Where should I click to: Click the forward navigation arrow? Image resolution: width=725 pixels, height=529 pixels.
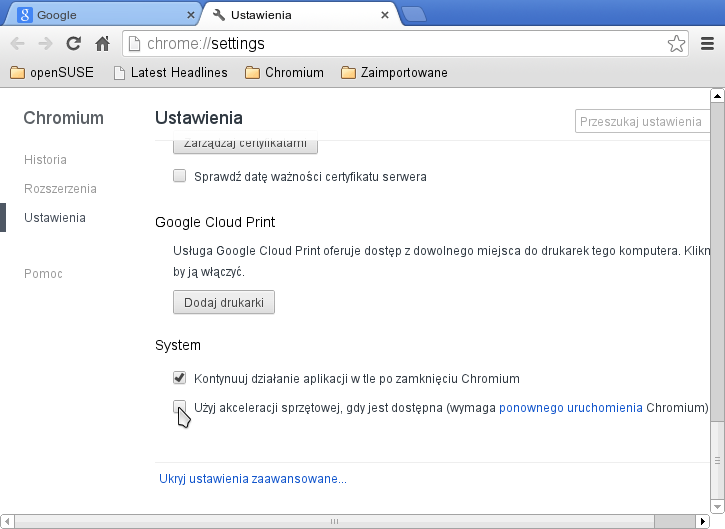45,44
